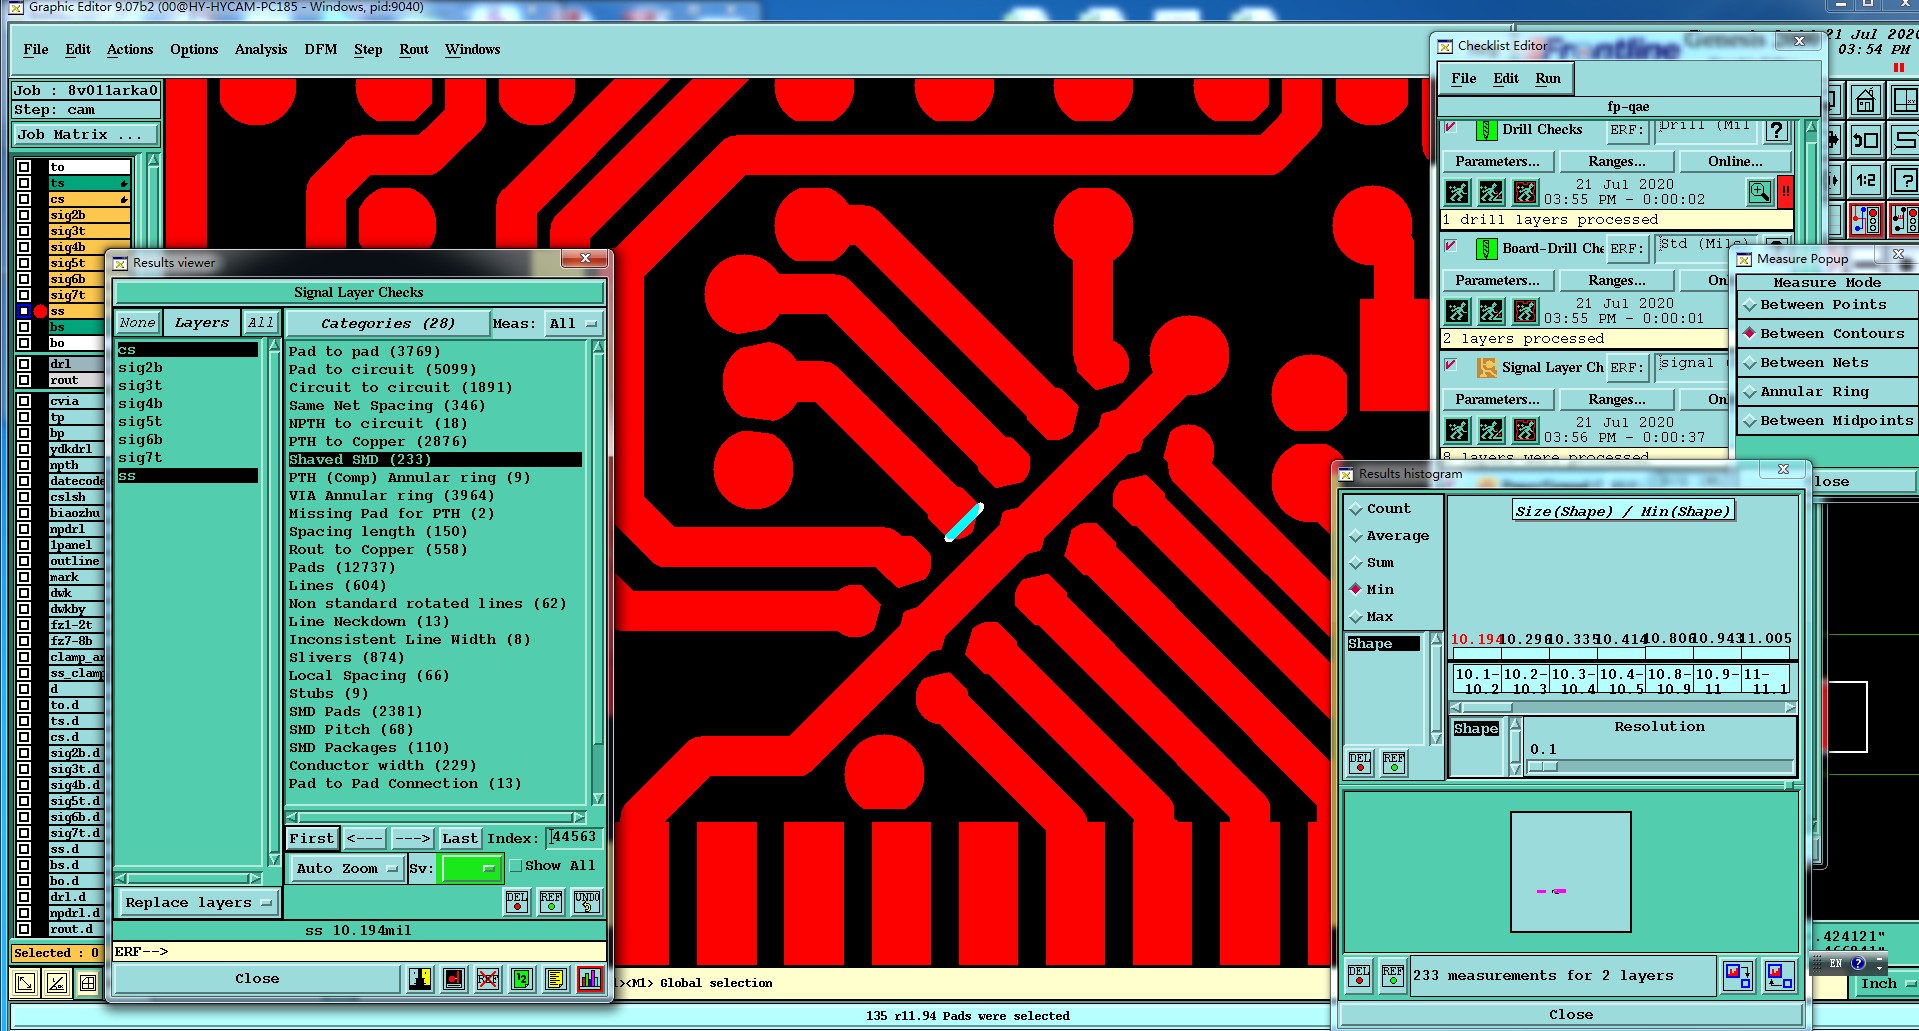Image resolution: width=1919 pixels, height=1031 pixels.
Task: Close the Results histogram with Close button
Action: (x=1571, y=1015)
